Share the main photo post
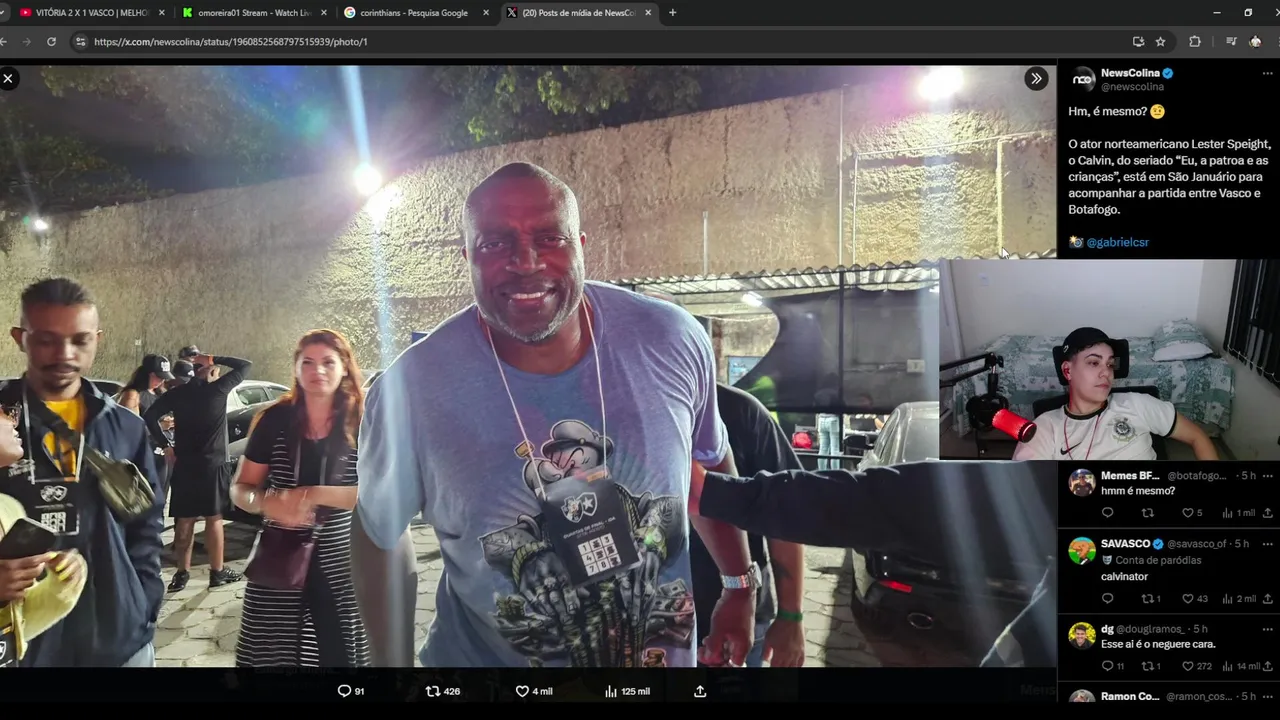 click(700, 691)
